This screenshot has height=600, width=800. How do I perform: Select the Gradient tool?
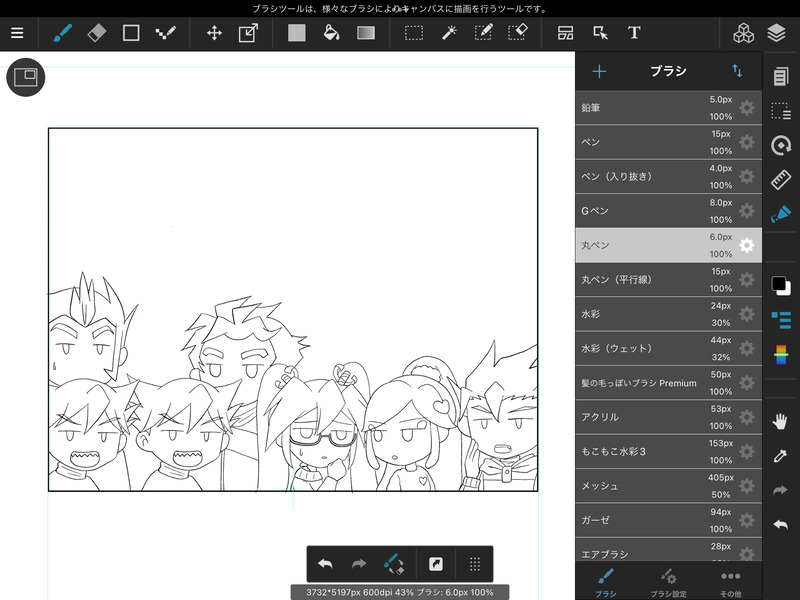(x=366, y=33)
